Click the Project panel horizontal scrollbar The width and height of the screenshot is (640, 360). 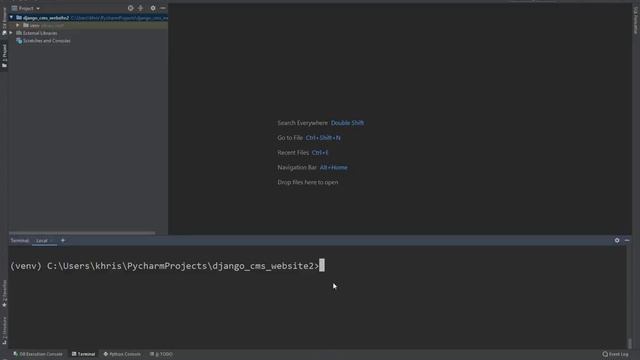coord(82,233)
